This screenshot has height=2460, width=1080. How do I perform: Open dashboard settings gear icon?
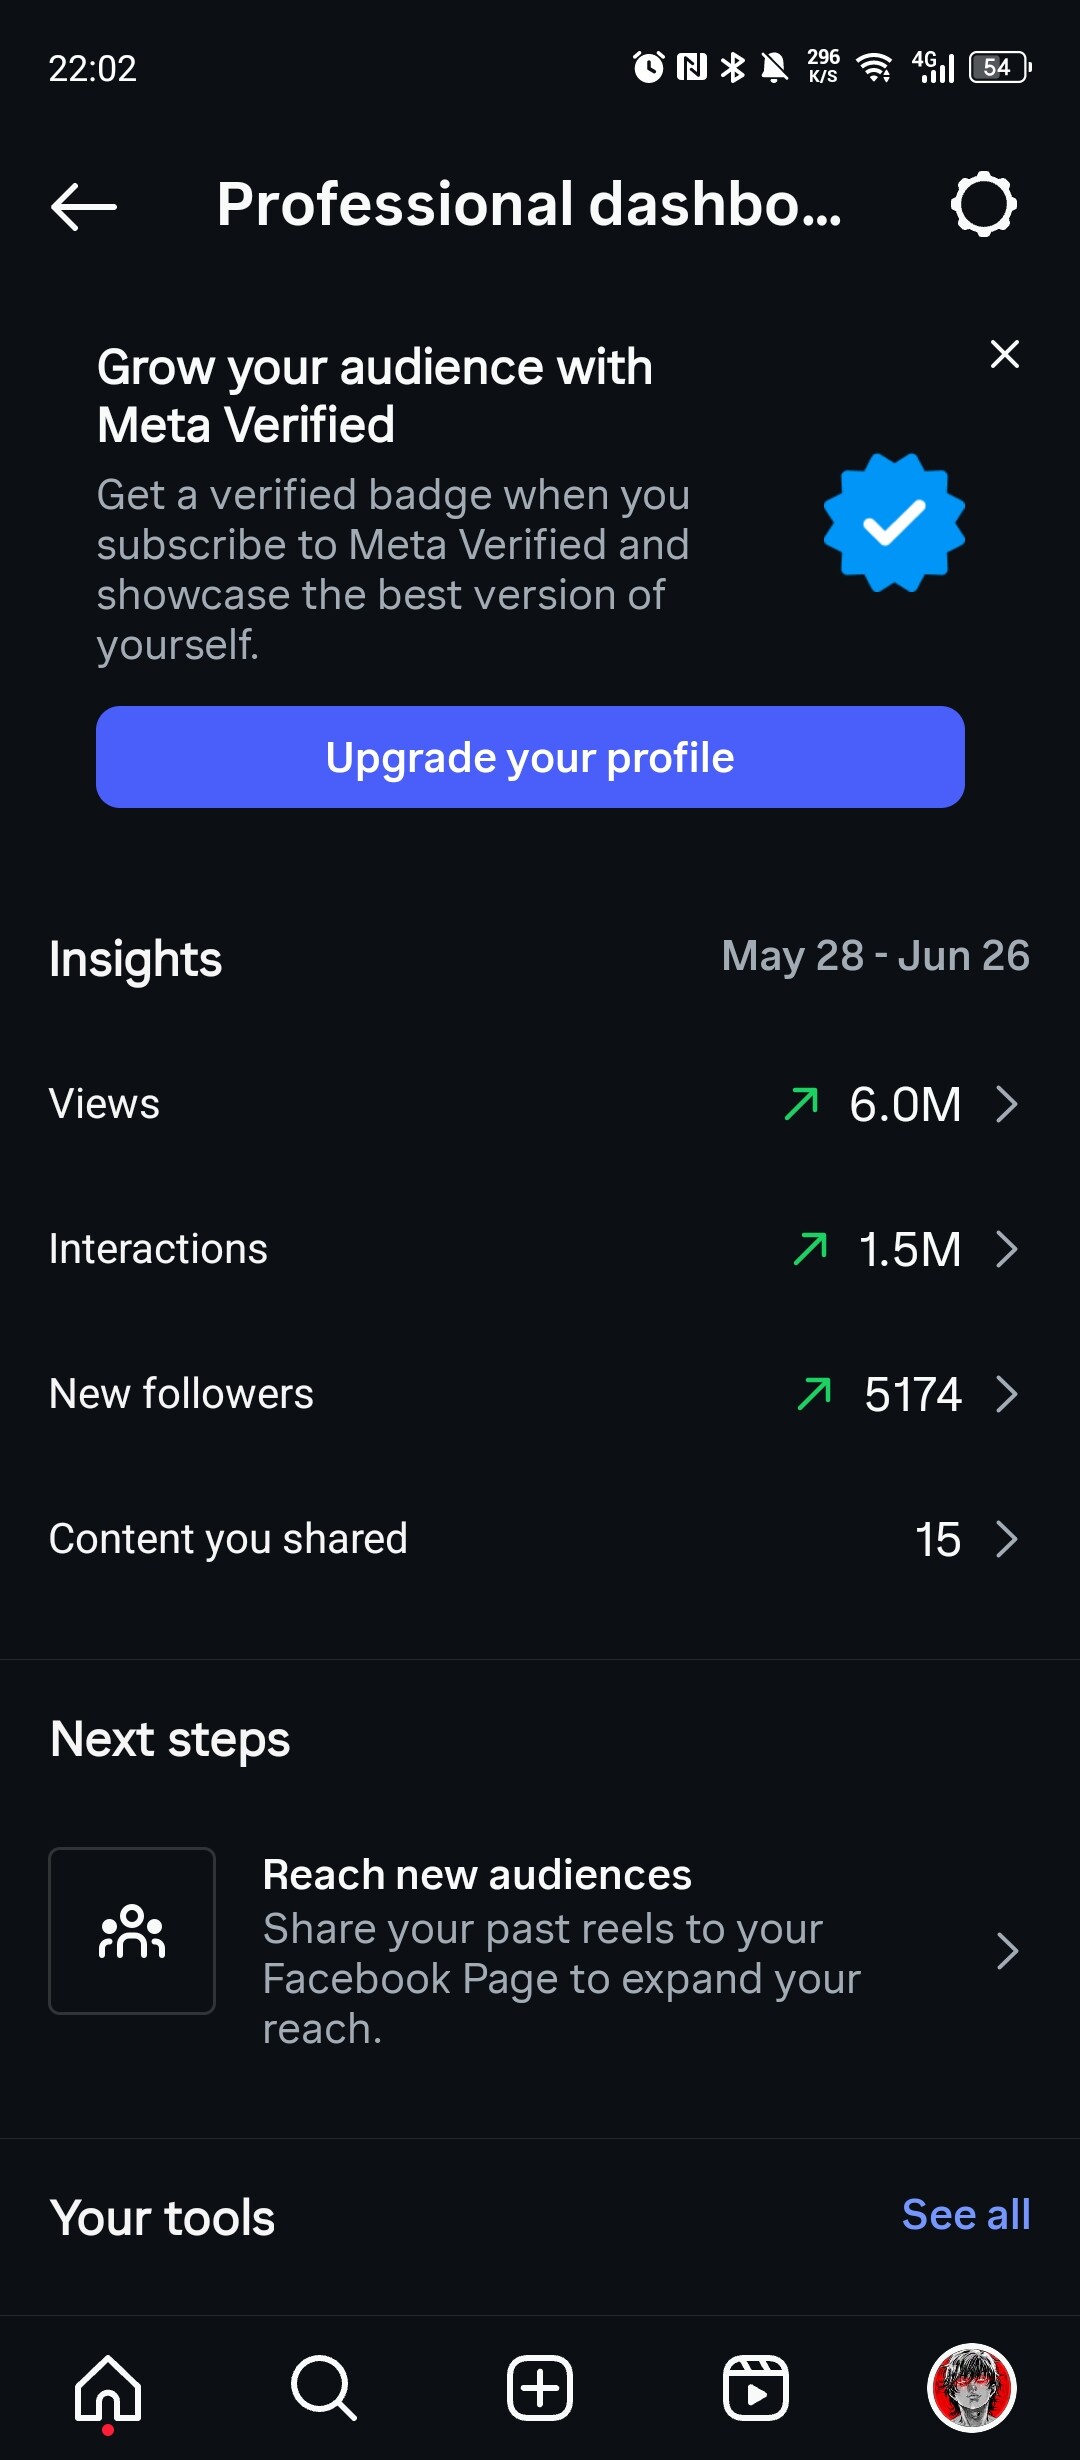point(983,205)
